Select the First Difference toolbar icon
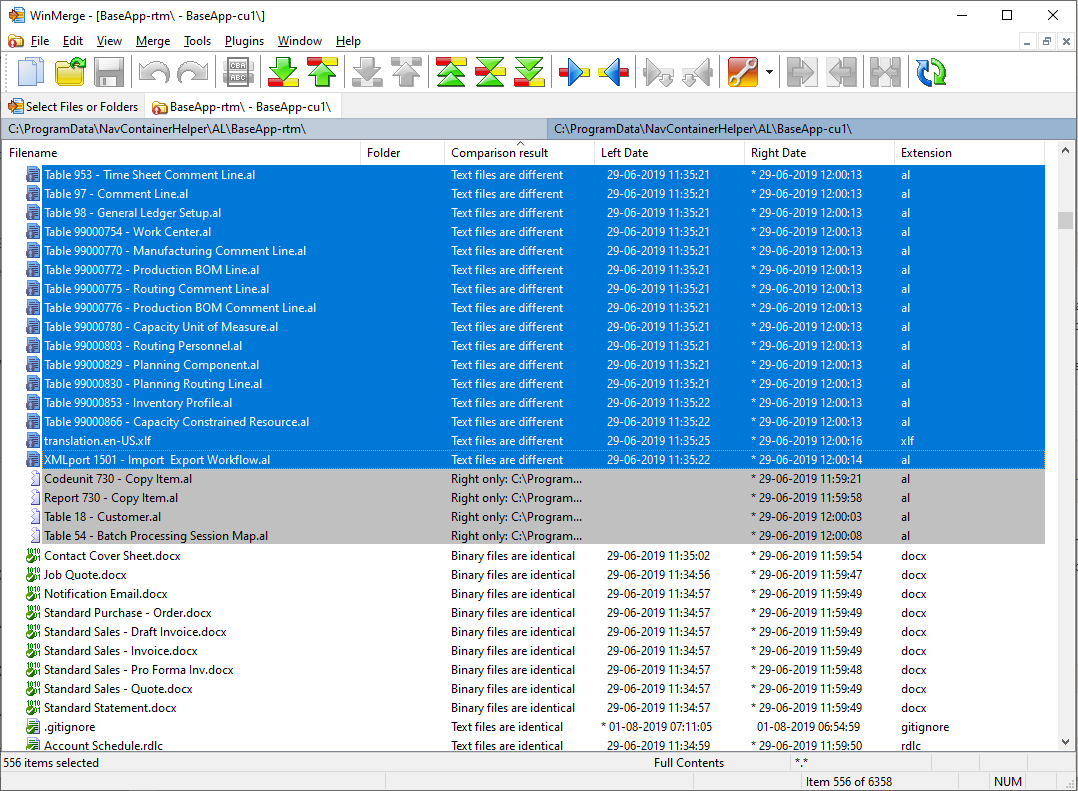This screenshot has width=1078, height=791. (x=449, y=71)
